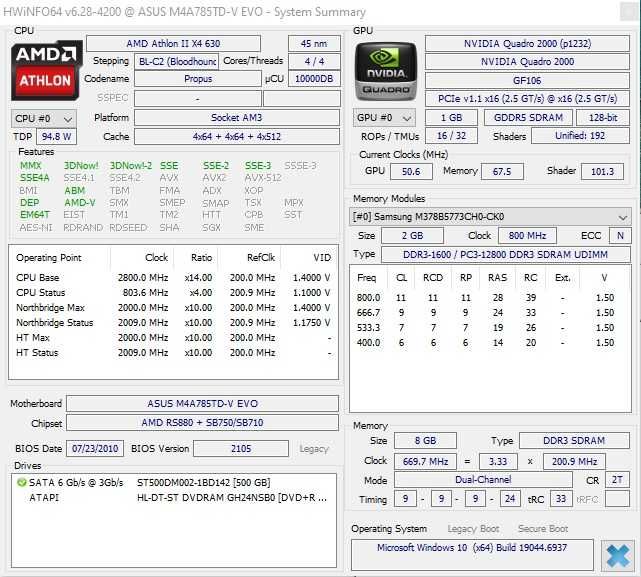This screenshot has height=577, width=641.
Task: Click the AES-NI feature label
Action: pyautogui.click(x=36, y=227)
